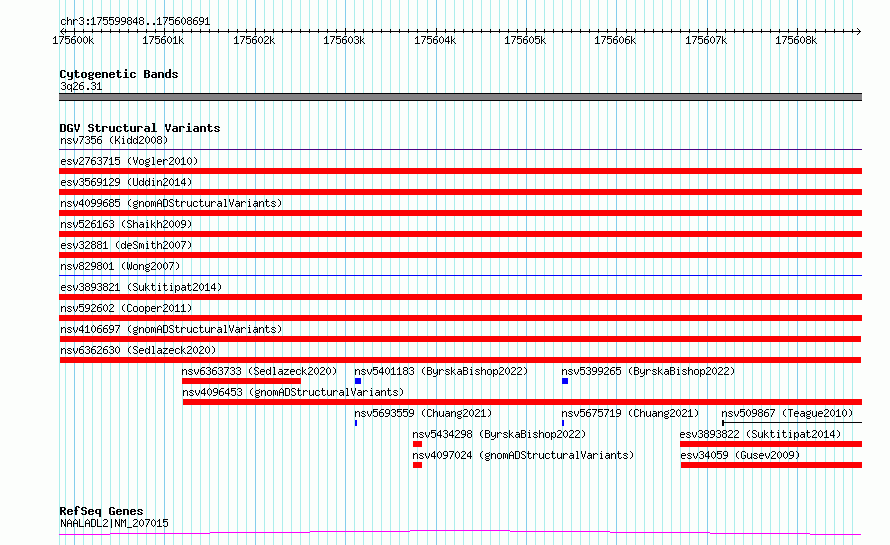Image resolution: width=890 pixels, height=545 pixels.
Task: Click the RefSeq Genes track heading
Action: point(101,511)
